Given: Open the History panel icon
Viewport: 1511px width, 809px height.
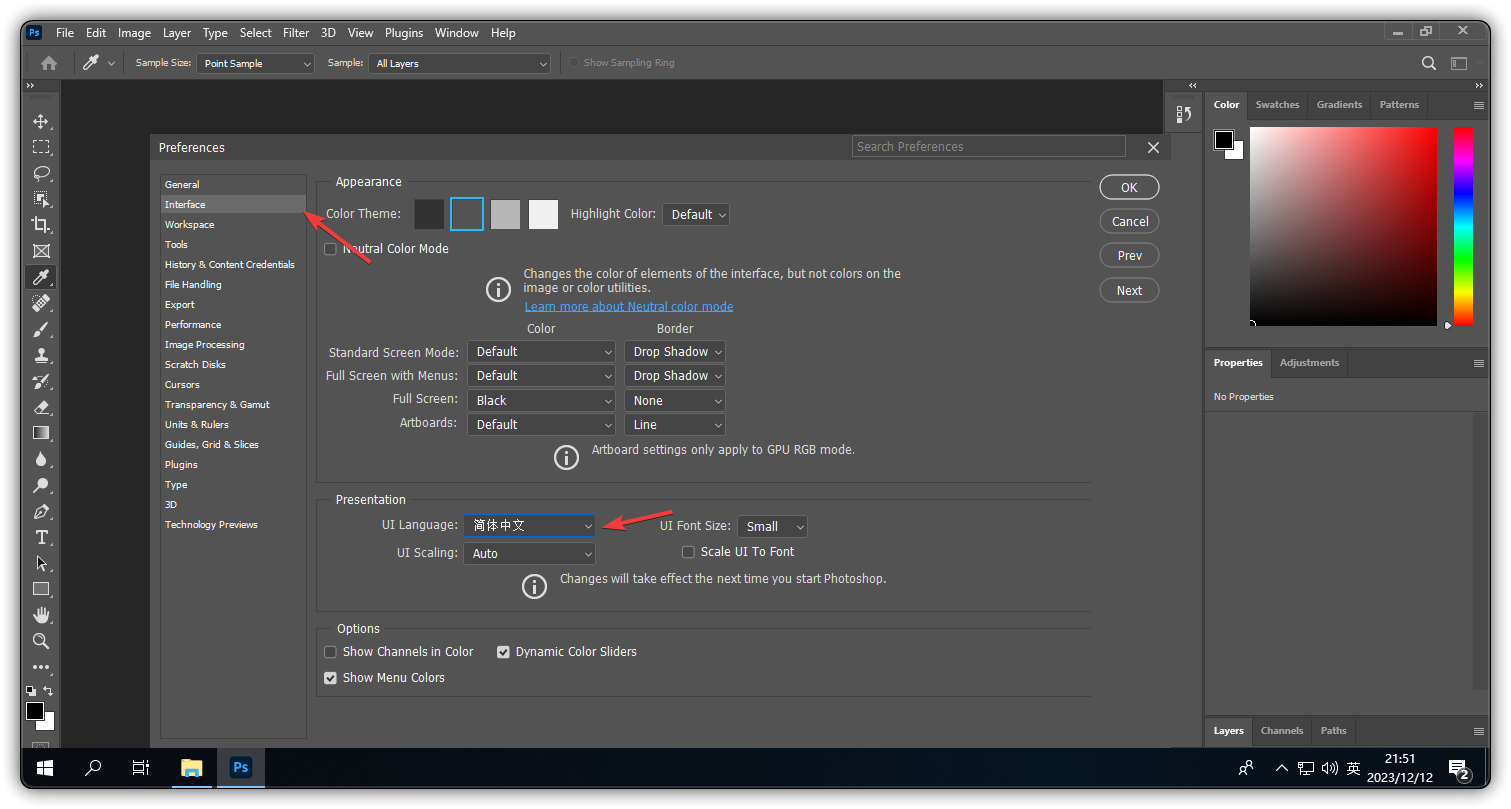Looking at the screenshot, I should point(1184,114).
